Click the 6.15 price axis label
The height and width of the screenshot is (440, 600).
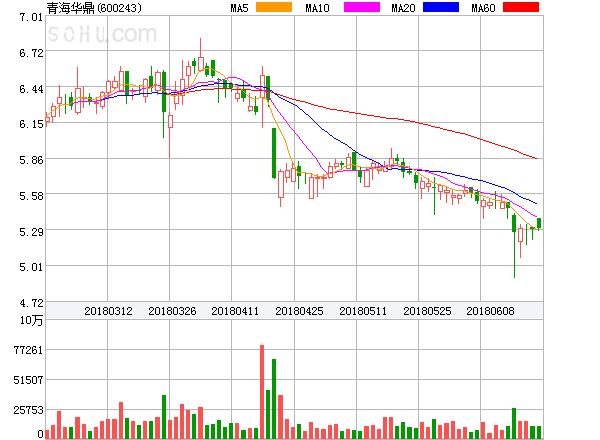click(31, 124)
